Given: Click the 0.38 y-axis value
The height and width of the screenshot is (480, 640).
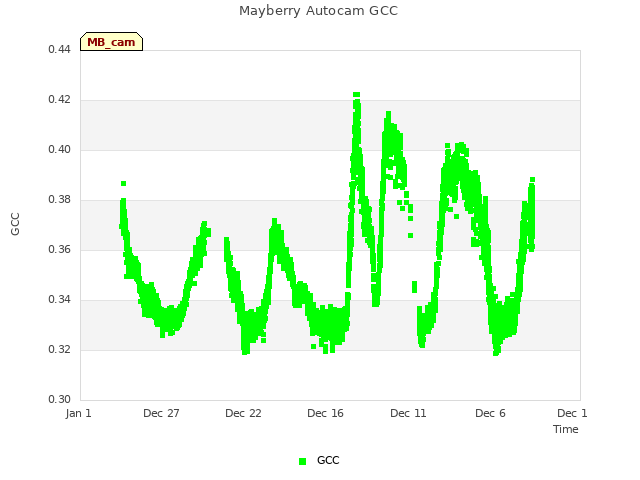Looking at the screenshot, I should 60,200.
